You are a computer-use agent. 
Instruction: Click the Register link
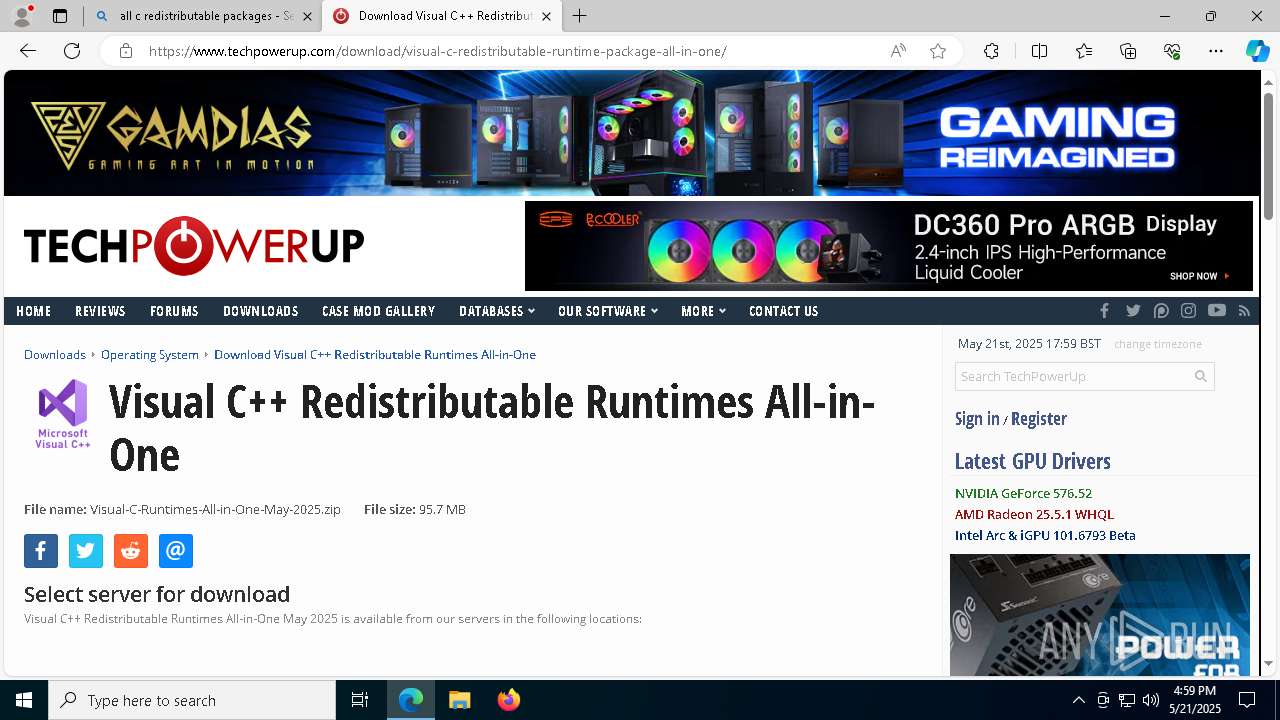point(1039,419)
